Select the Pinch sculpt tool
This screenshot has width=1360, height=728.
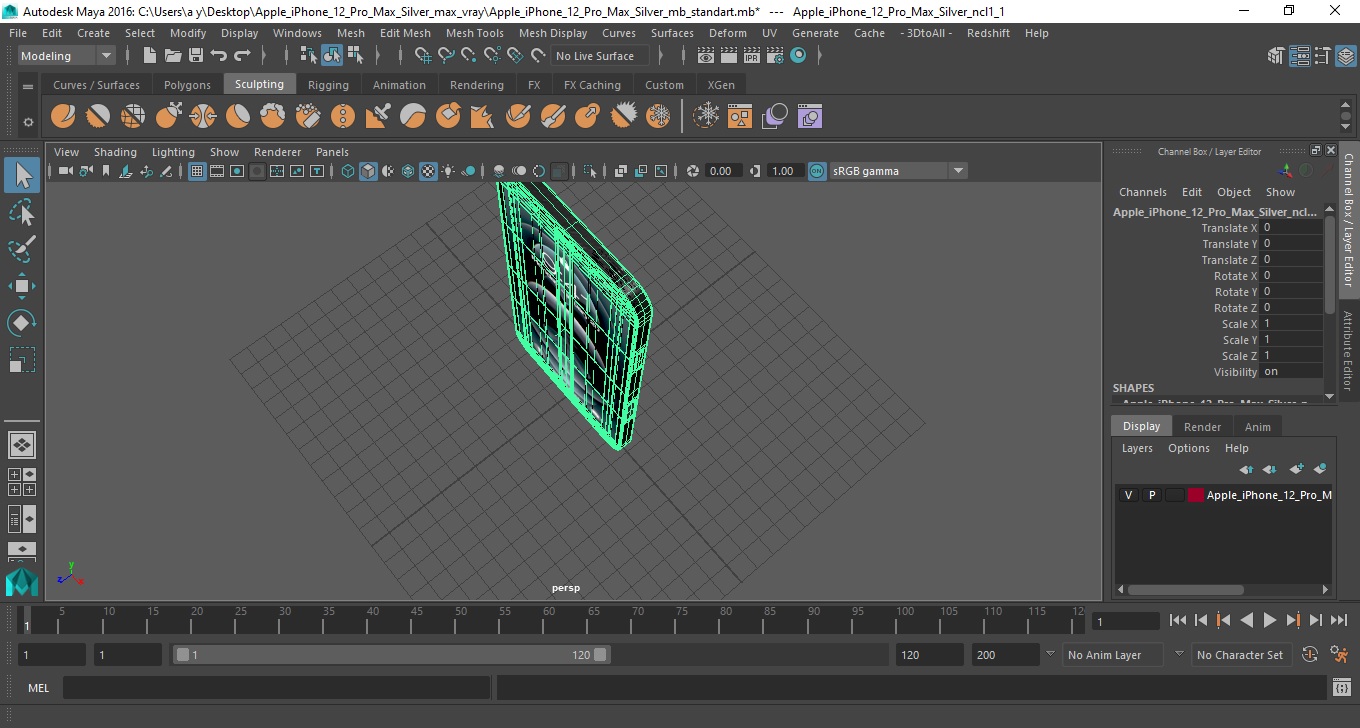pos(203,116)
